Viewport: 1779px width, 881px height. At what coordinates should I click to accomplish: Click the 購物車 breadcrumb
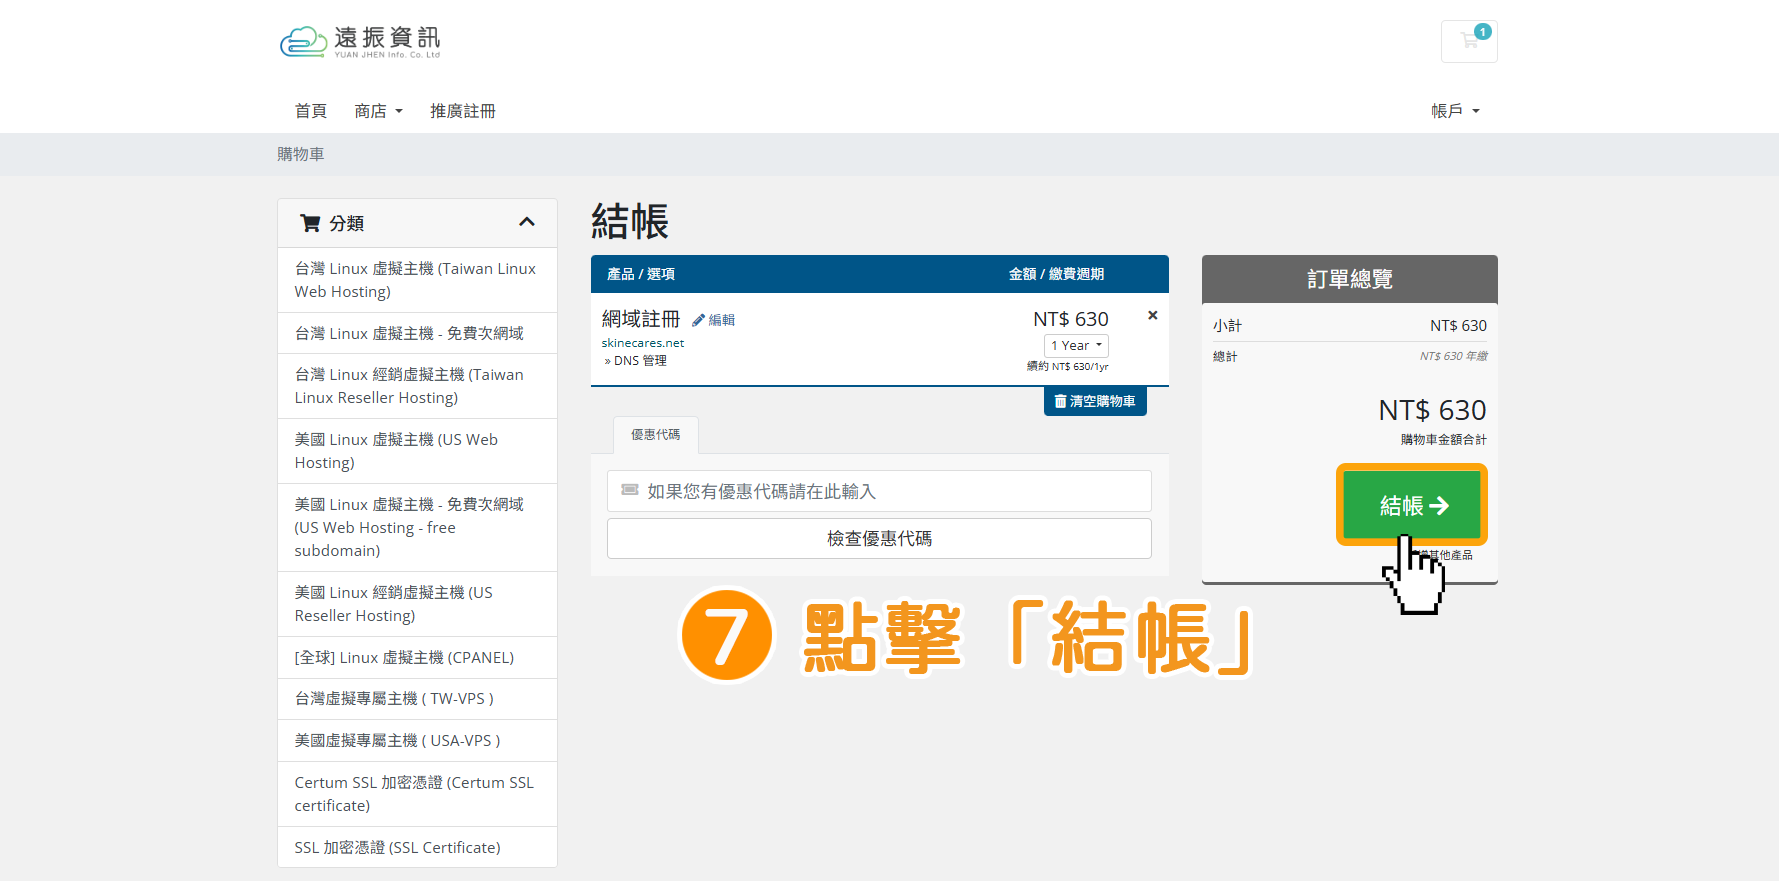(x=301, y=154)
